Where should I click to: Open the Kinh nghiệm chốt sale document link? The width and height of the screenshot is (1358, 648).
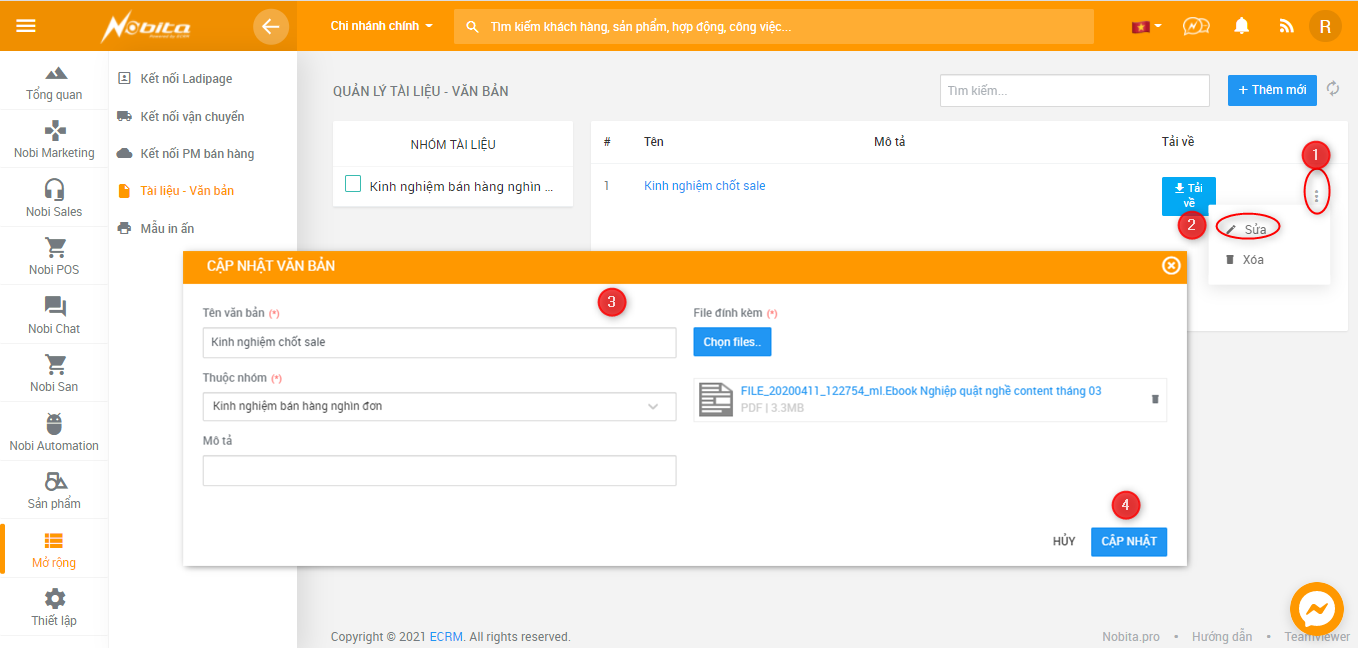704,186
